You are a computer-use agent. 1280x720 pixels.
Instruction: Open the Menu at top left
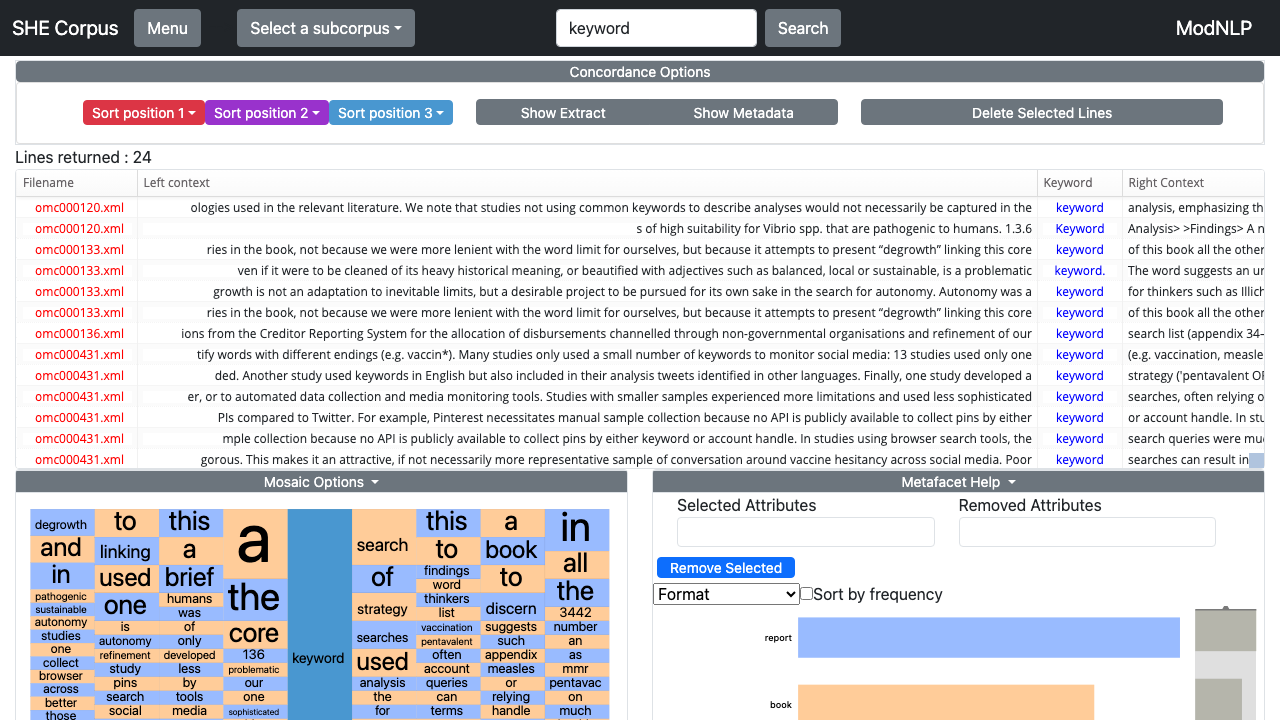pyautogui.click(x=166, y=27)
